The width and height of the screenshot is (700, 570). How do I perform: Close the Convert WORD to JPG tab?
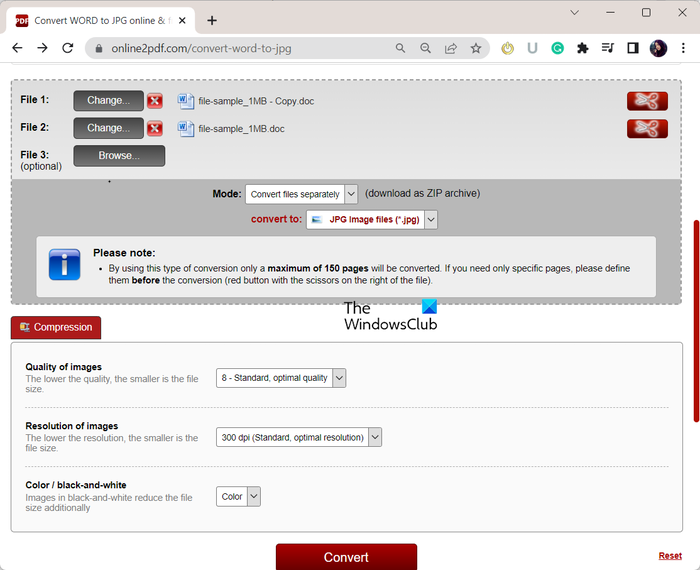click(182, 21)
